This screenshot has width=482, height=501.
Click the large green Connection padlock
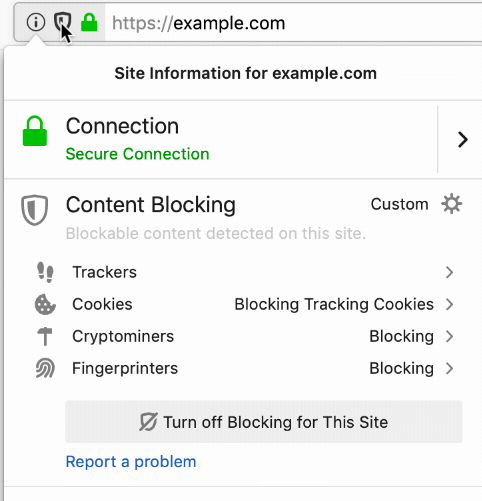(35, 131)
